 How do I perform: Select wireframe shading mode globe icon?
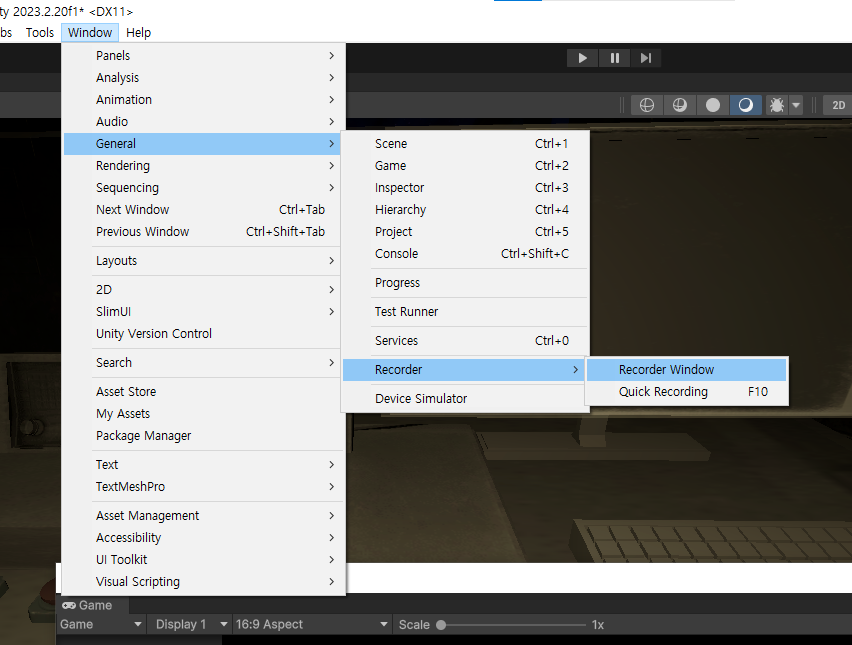[647, 105]
